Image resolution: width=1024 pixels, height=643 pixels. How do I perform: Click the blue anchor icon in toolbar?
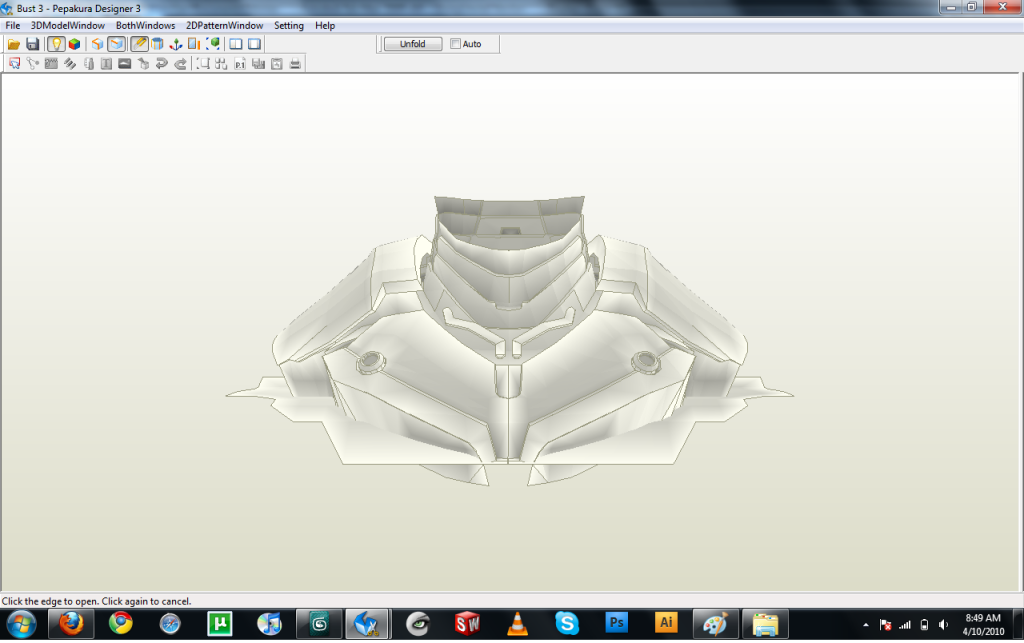(175, 44)
